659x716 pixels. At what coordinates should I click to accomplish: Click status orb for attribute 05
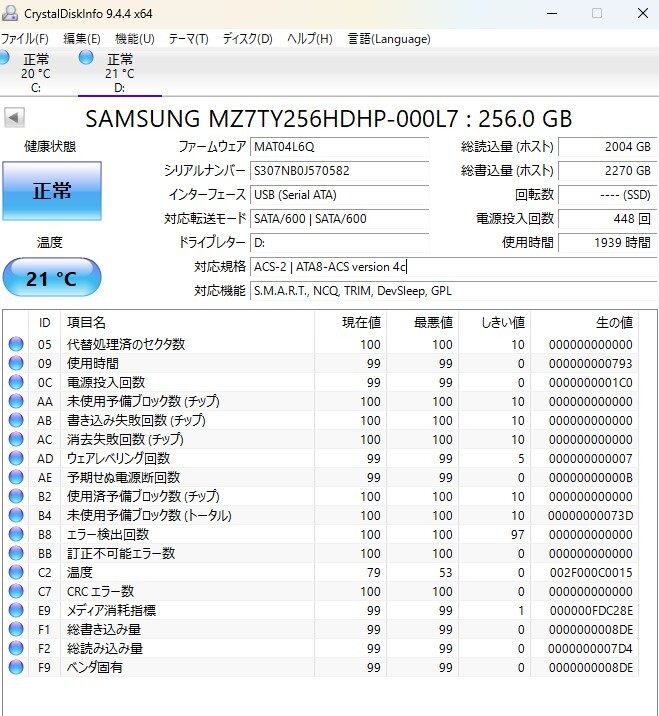[16, 344]
